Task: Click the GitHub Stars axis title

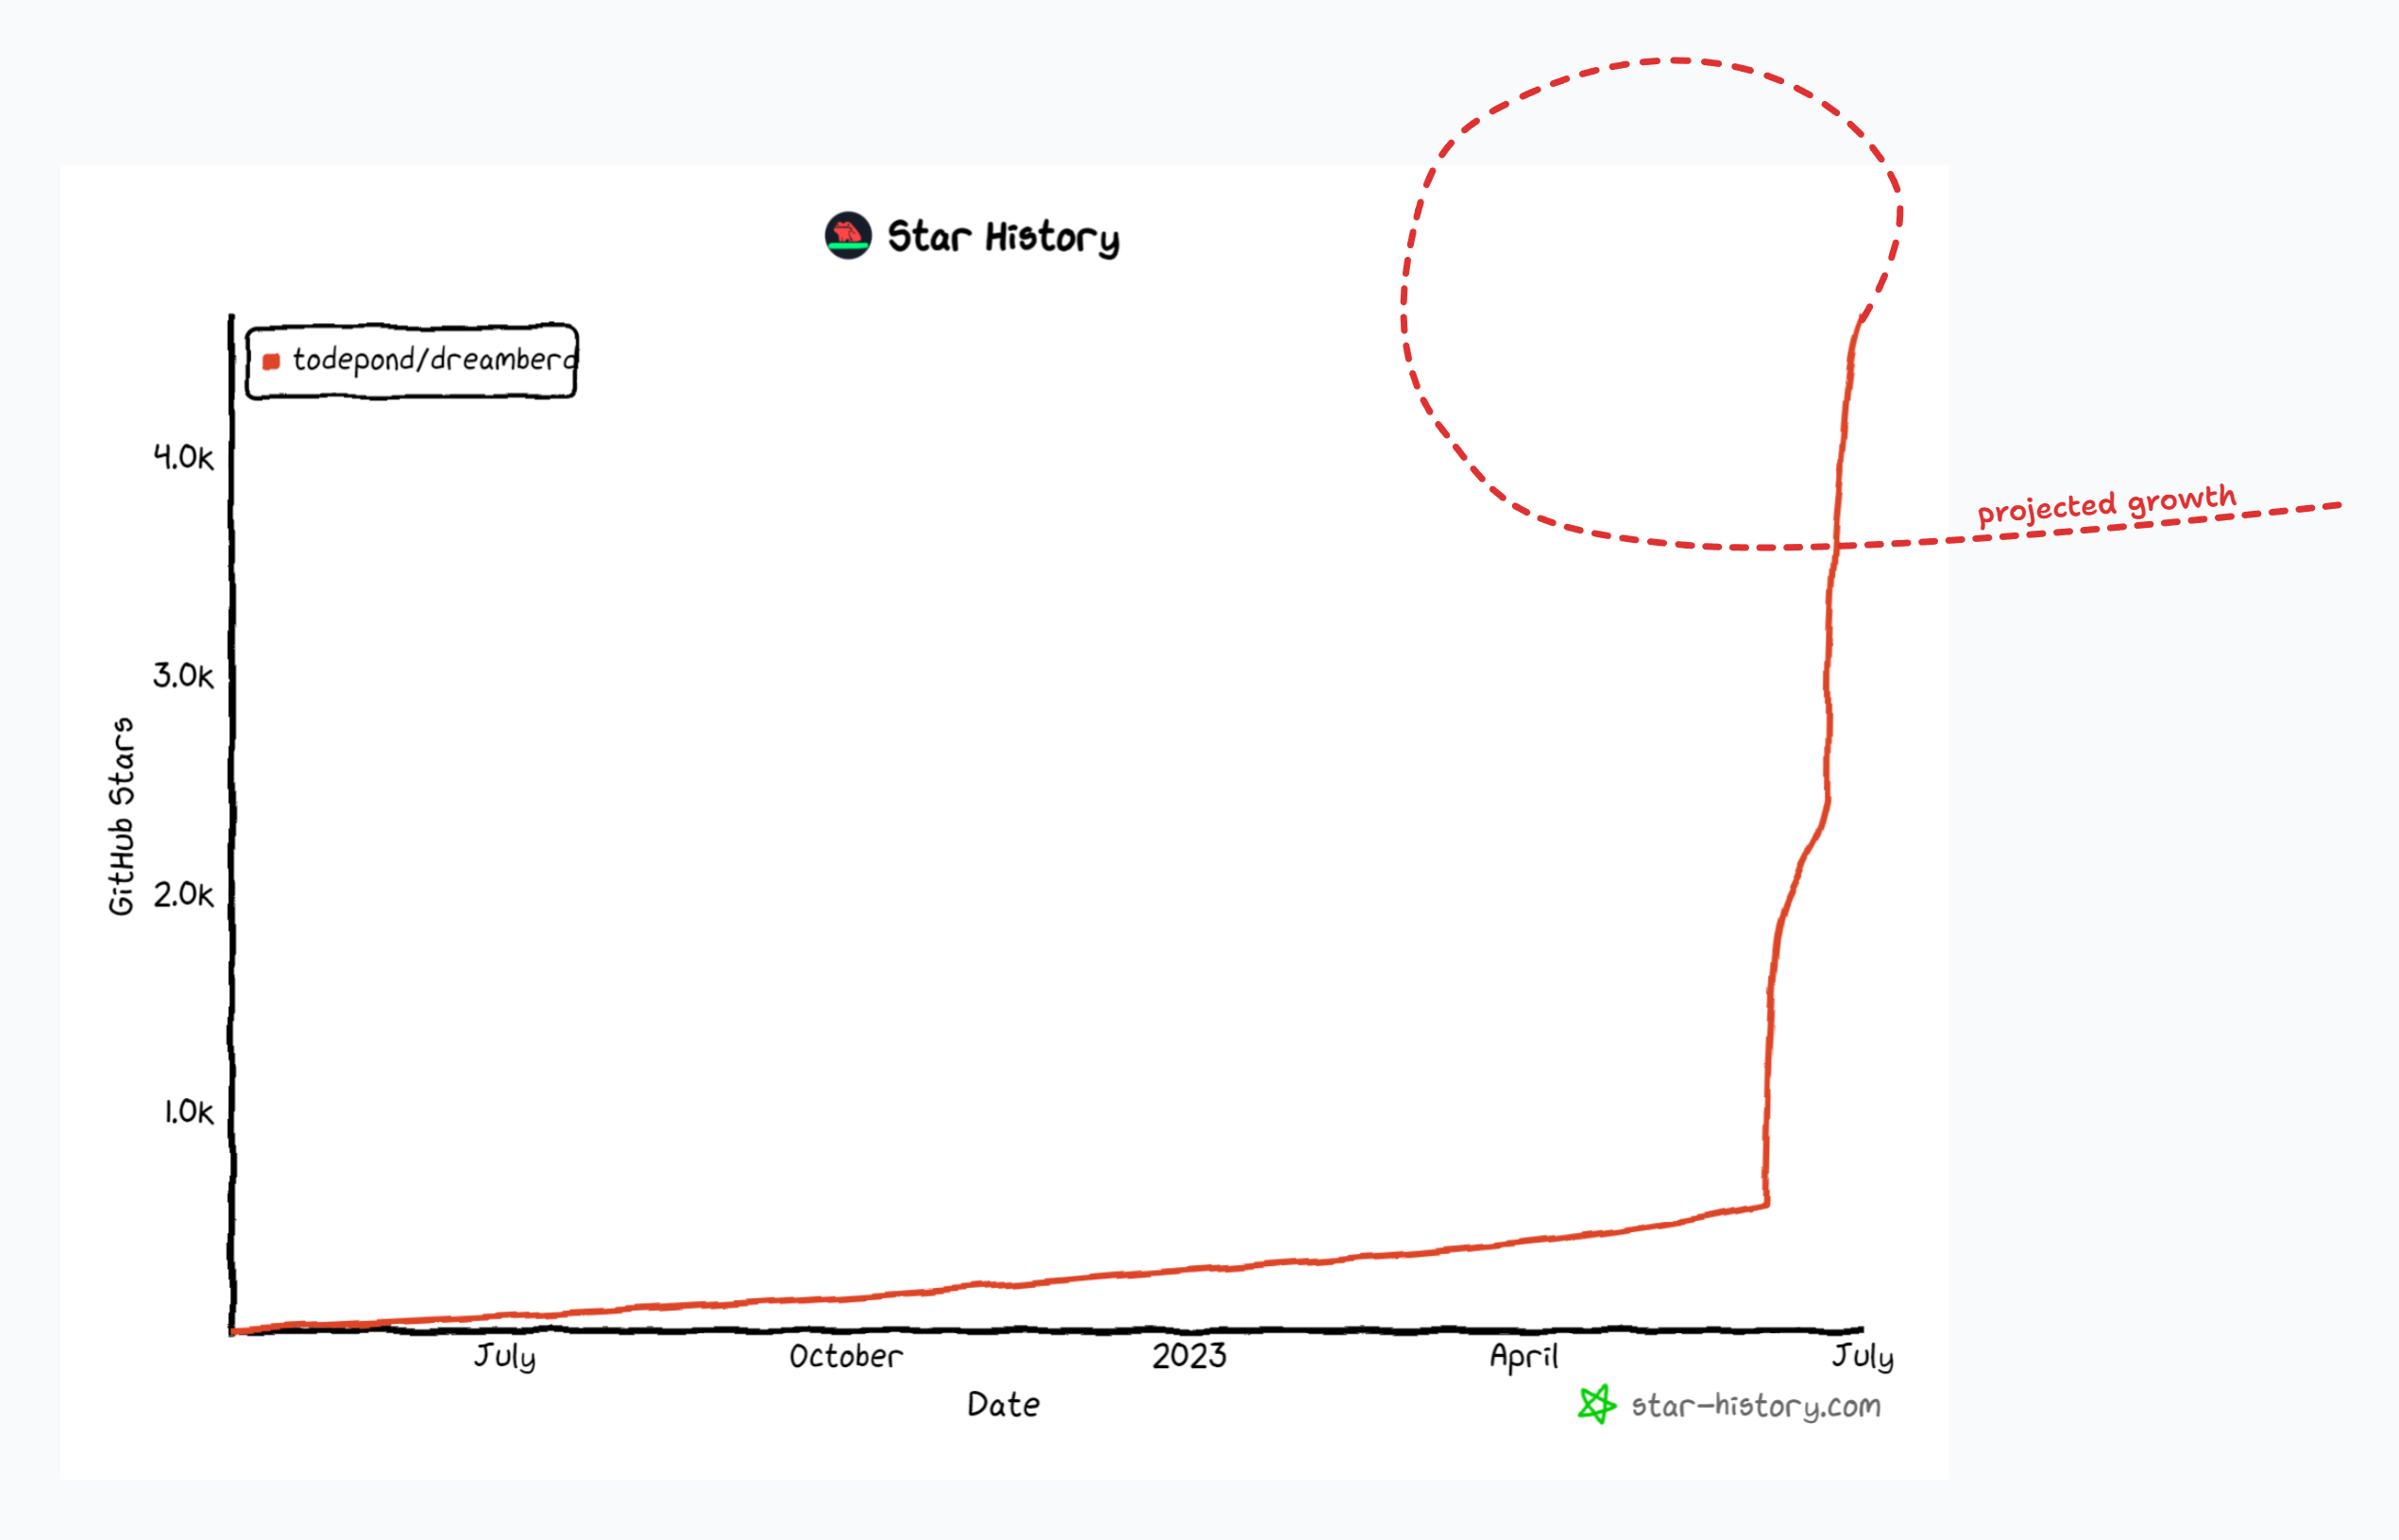Action: tap(122, 815)
